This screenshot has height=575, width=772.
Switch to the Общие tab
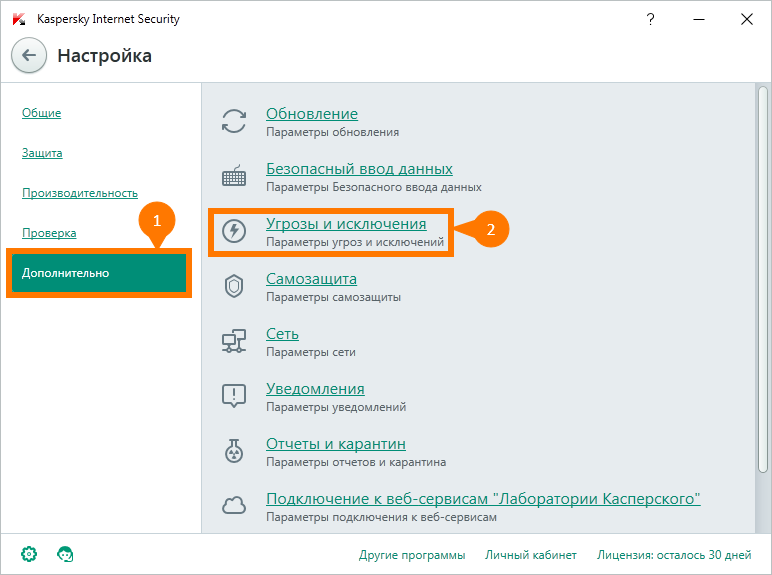(41, 113)
